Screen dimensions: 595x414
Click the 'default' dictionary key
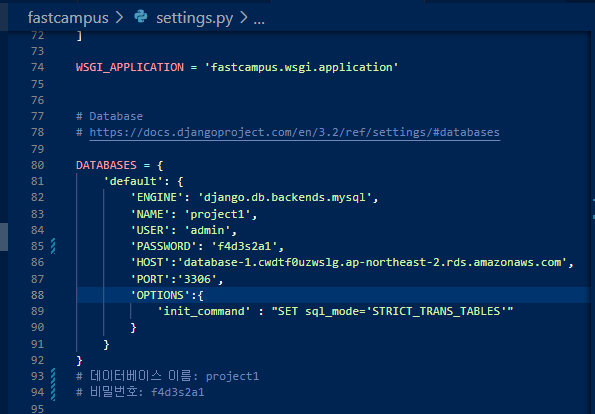coord(133,181)
